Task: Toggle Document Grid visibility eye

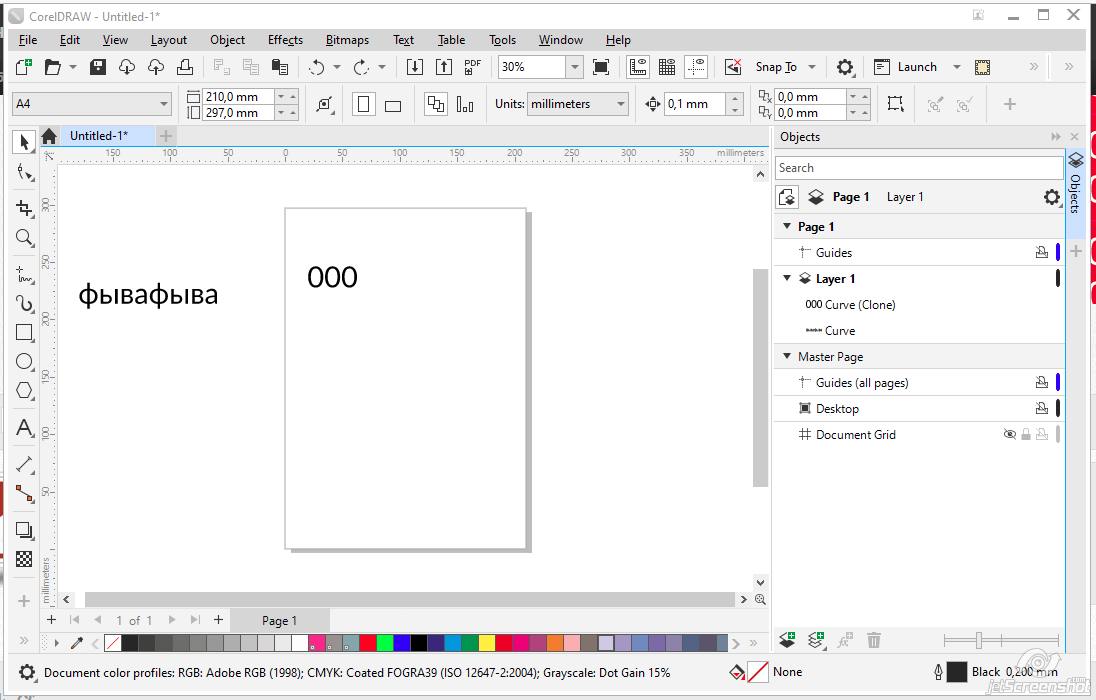Action: pos(1009,435)
